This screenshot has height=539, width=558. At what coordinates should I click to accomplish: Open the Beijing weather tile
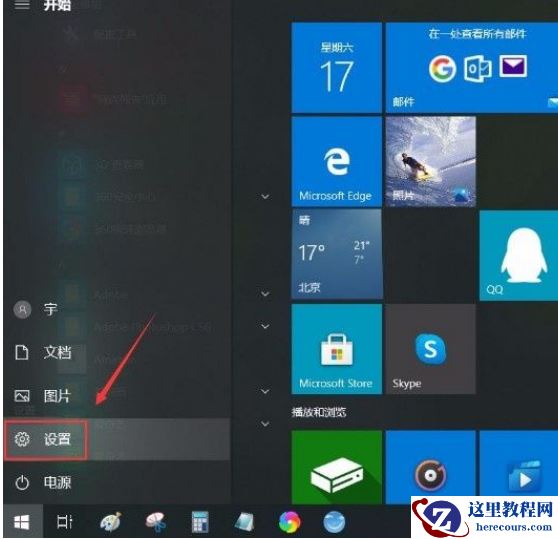coord(336,254)
